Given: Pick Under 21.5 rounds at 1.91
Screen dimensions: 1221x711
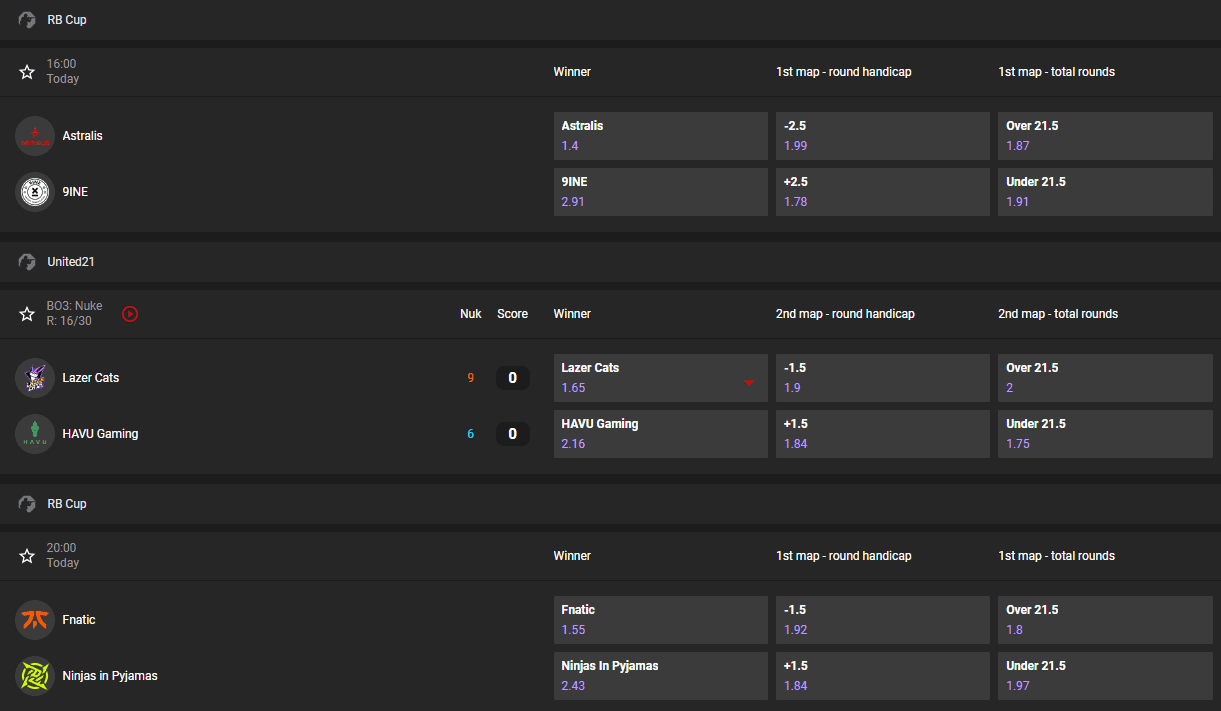Looking at the screenshot, I should pyautogui.click(x=1105, y=192).
